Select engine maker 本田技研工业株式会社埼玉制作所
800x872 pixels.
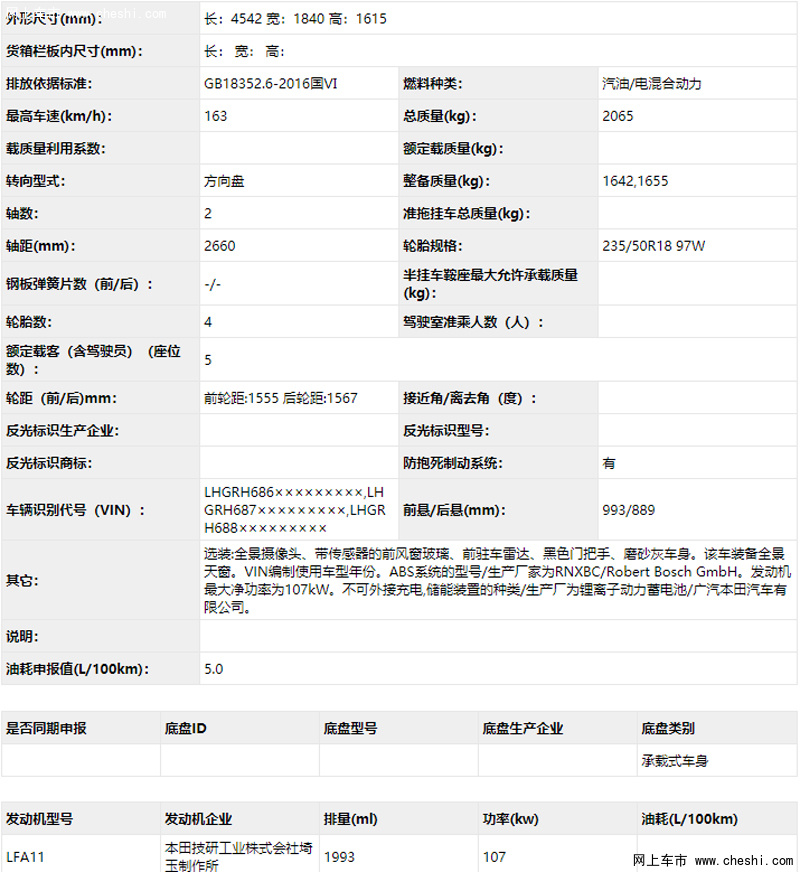pos(238,856)
